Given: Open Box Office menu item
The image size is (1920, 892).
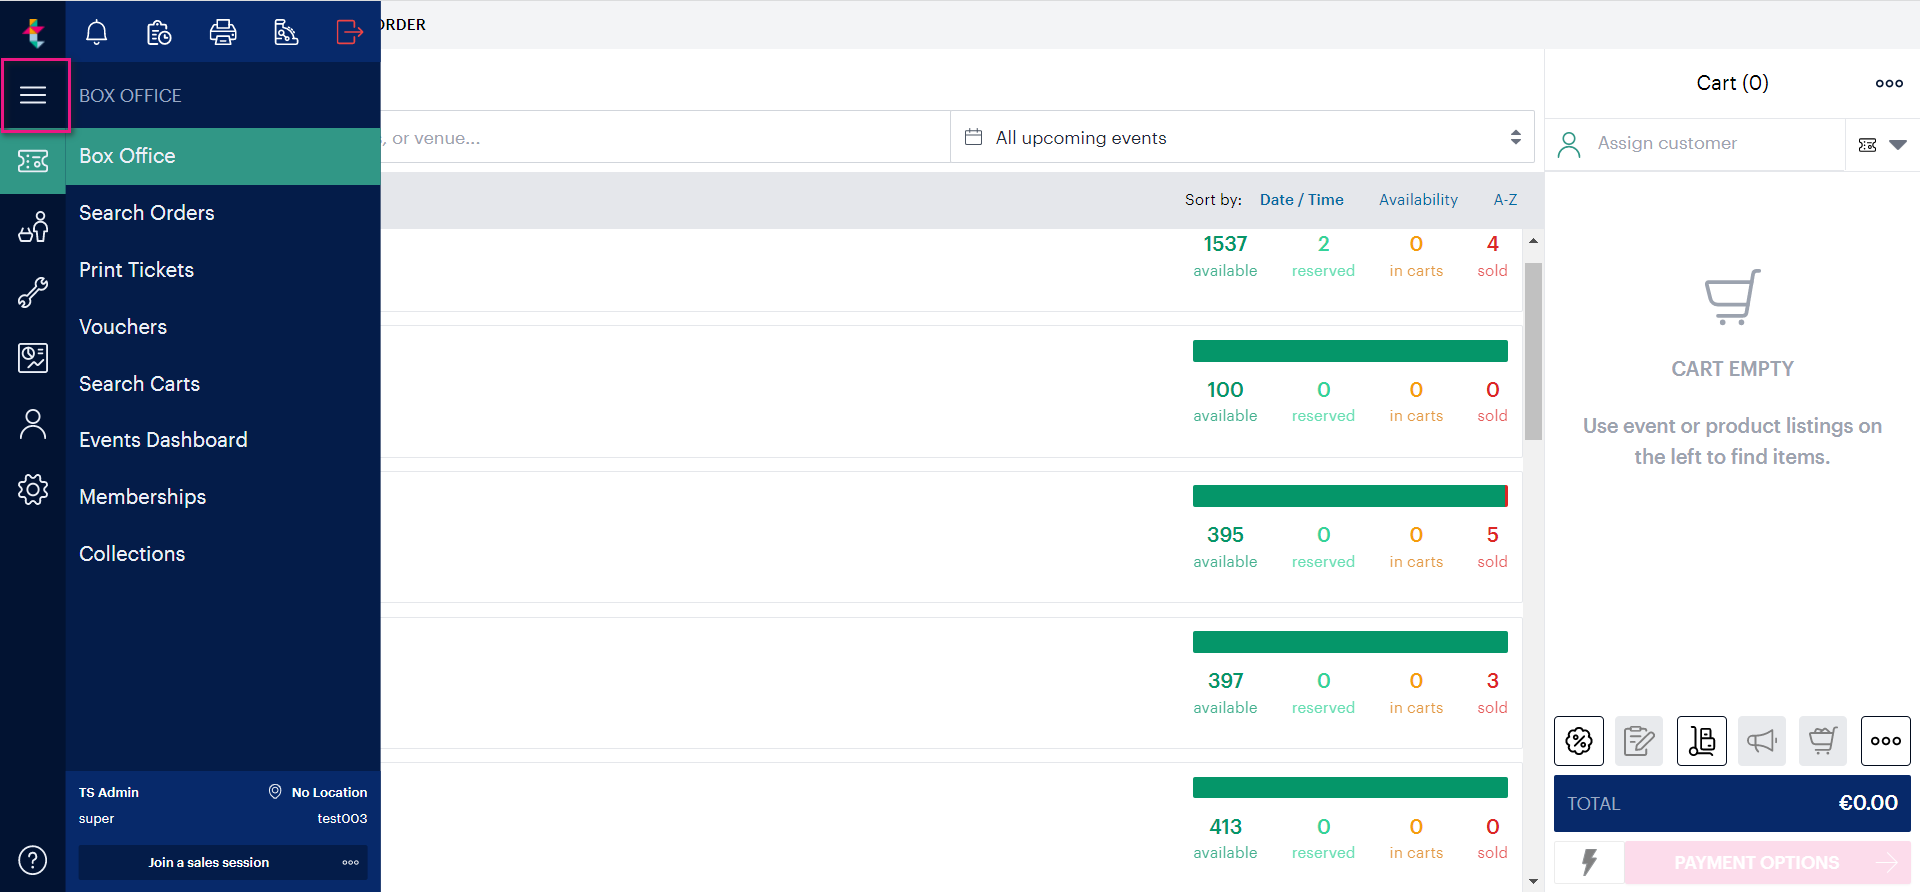Looking at the screenshot, I should (223, 156).
